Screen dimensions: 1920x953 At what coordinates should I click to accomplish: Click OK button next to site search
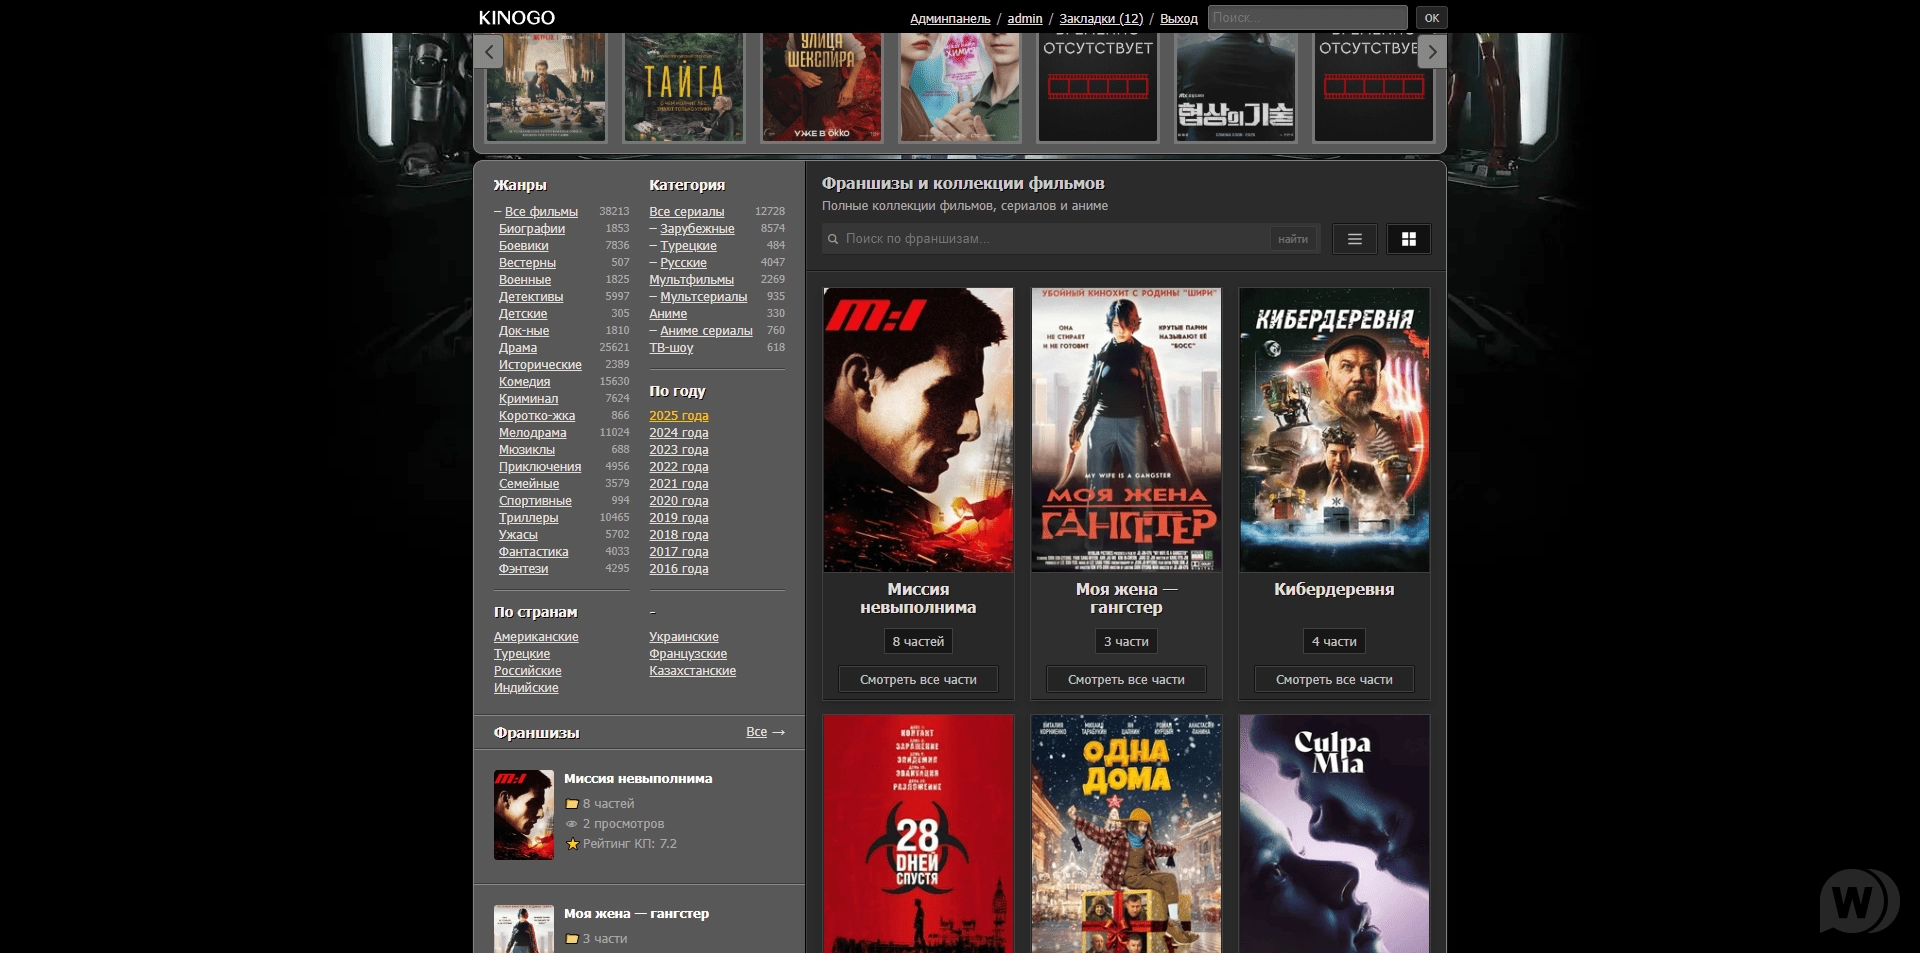(1431, 18)
